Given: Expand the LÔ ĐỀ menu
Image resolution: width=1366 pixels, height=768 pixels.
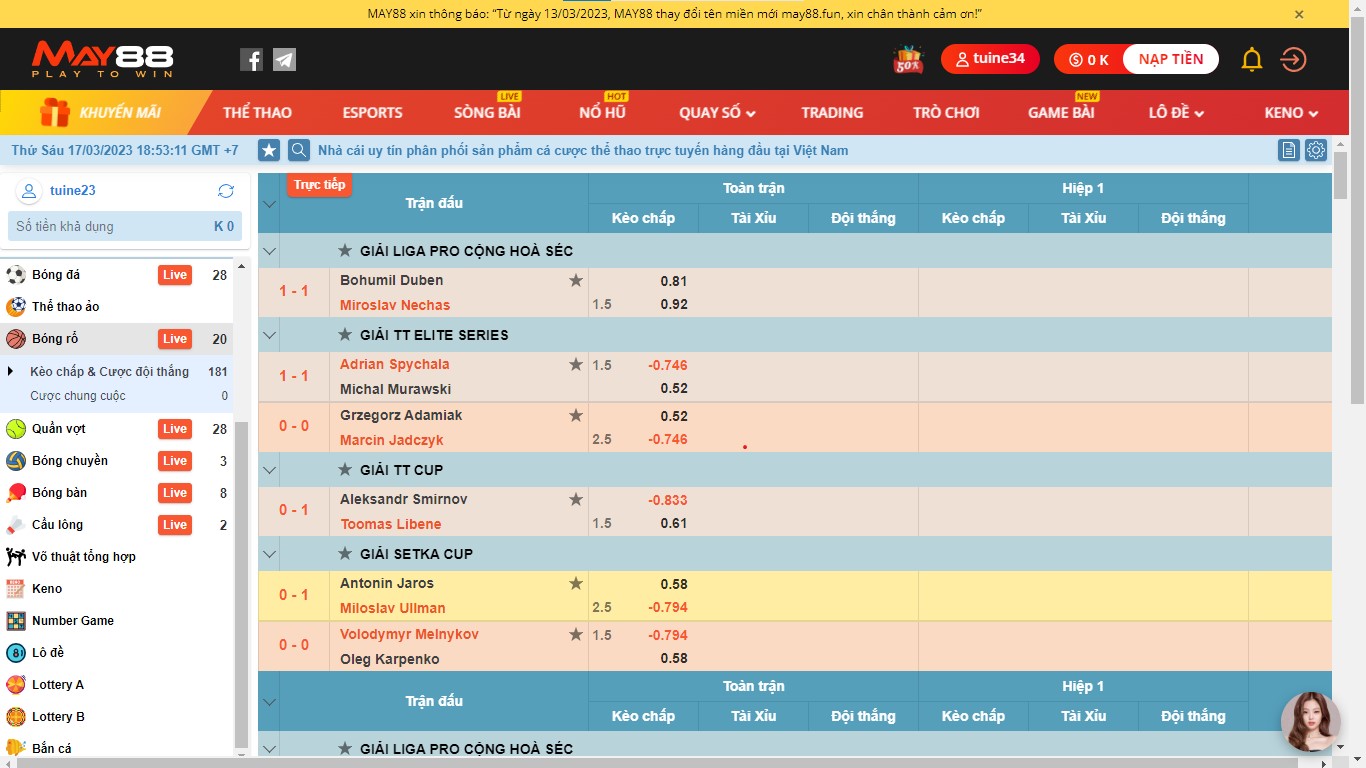Looking at the screenshot, I should tap(1176, 113).
